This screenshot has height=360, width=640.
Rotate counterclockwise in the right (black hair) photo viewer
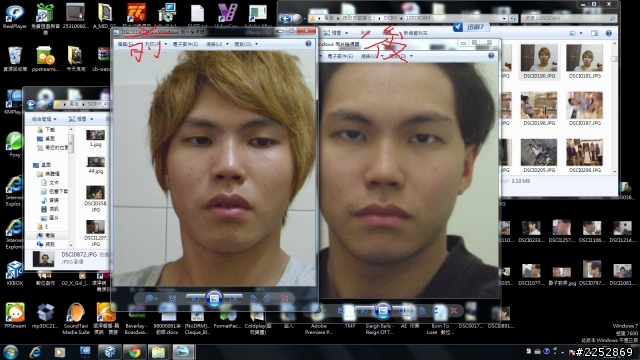pos(422,311)
